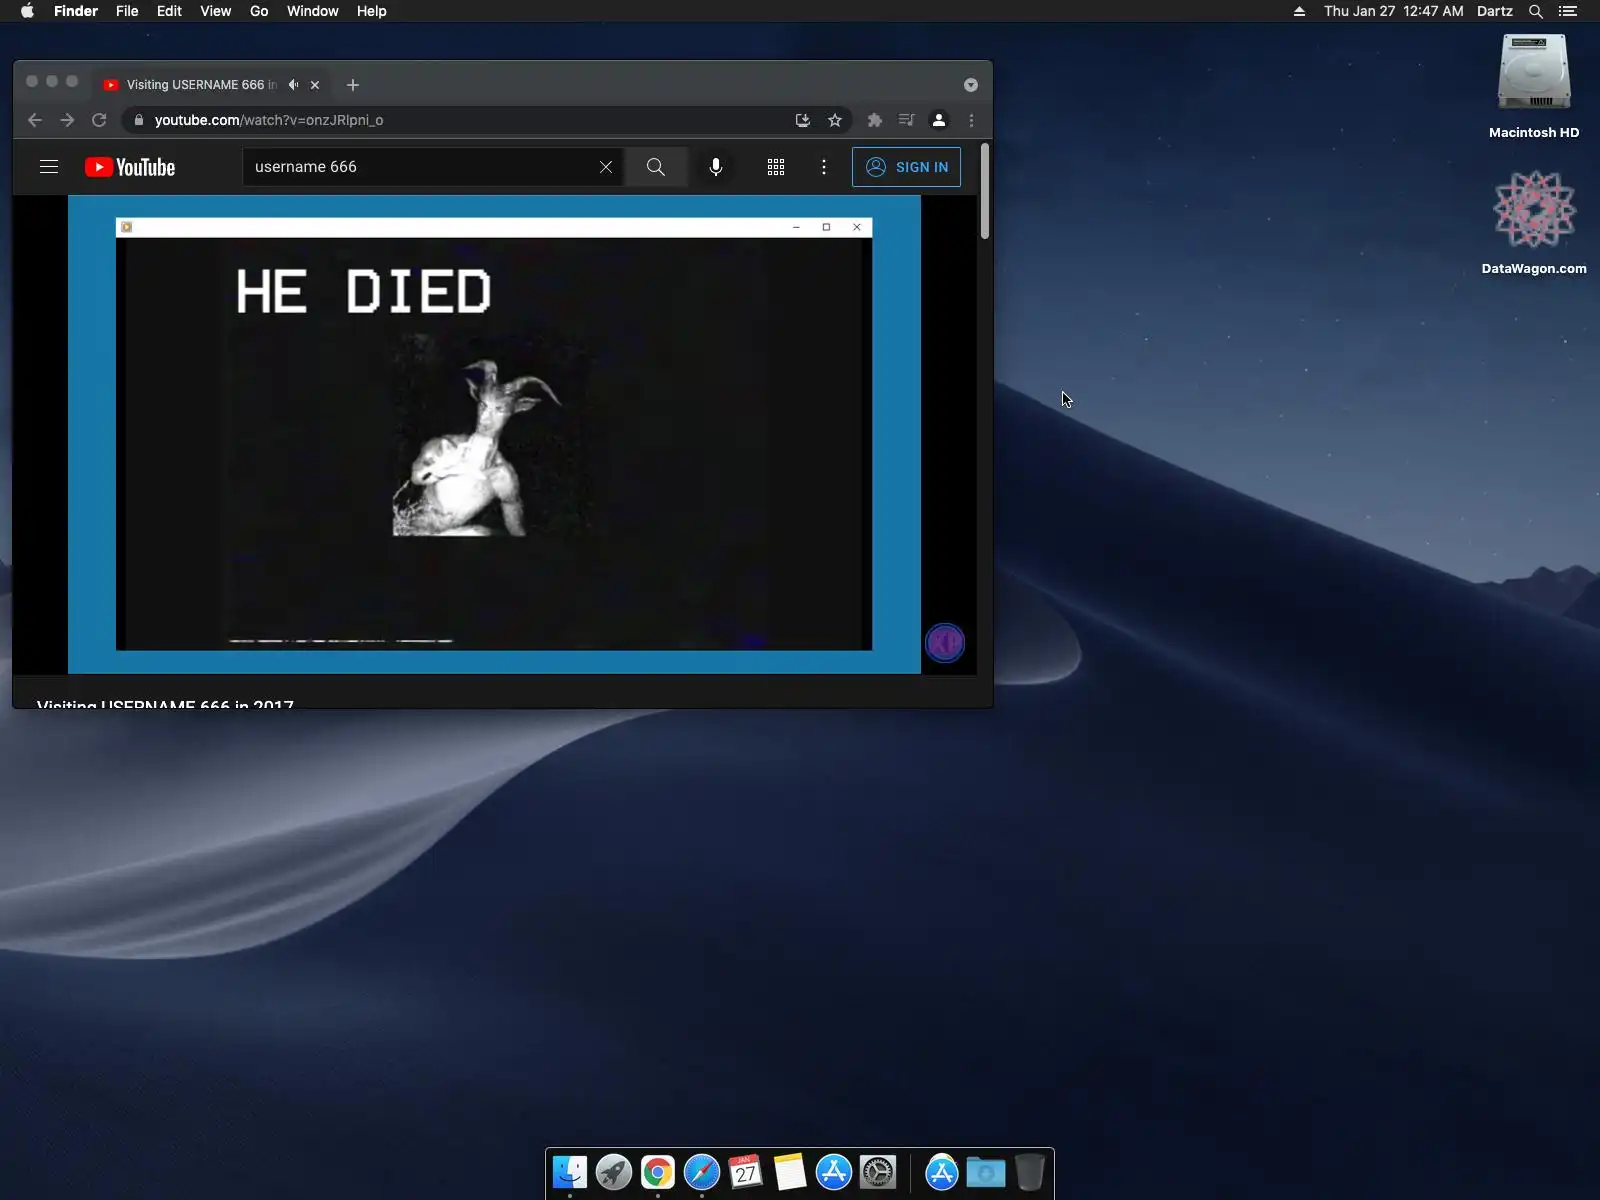Open the Finder menu
This screenshot has width=1600, height=1200.
pos(76,11)
